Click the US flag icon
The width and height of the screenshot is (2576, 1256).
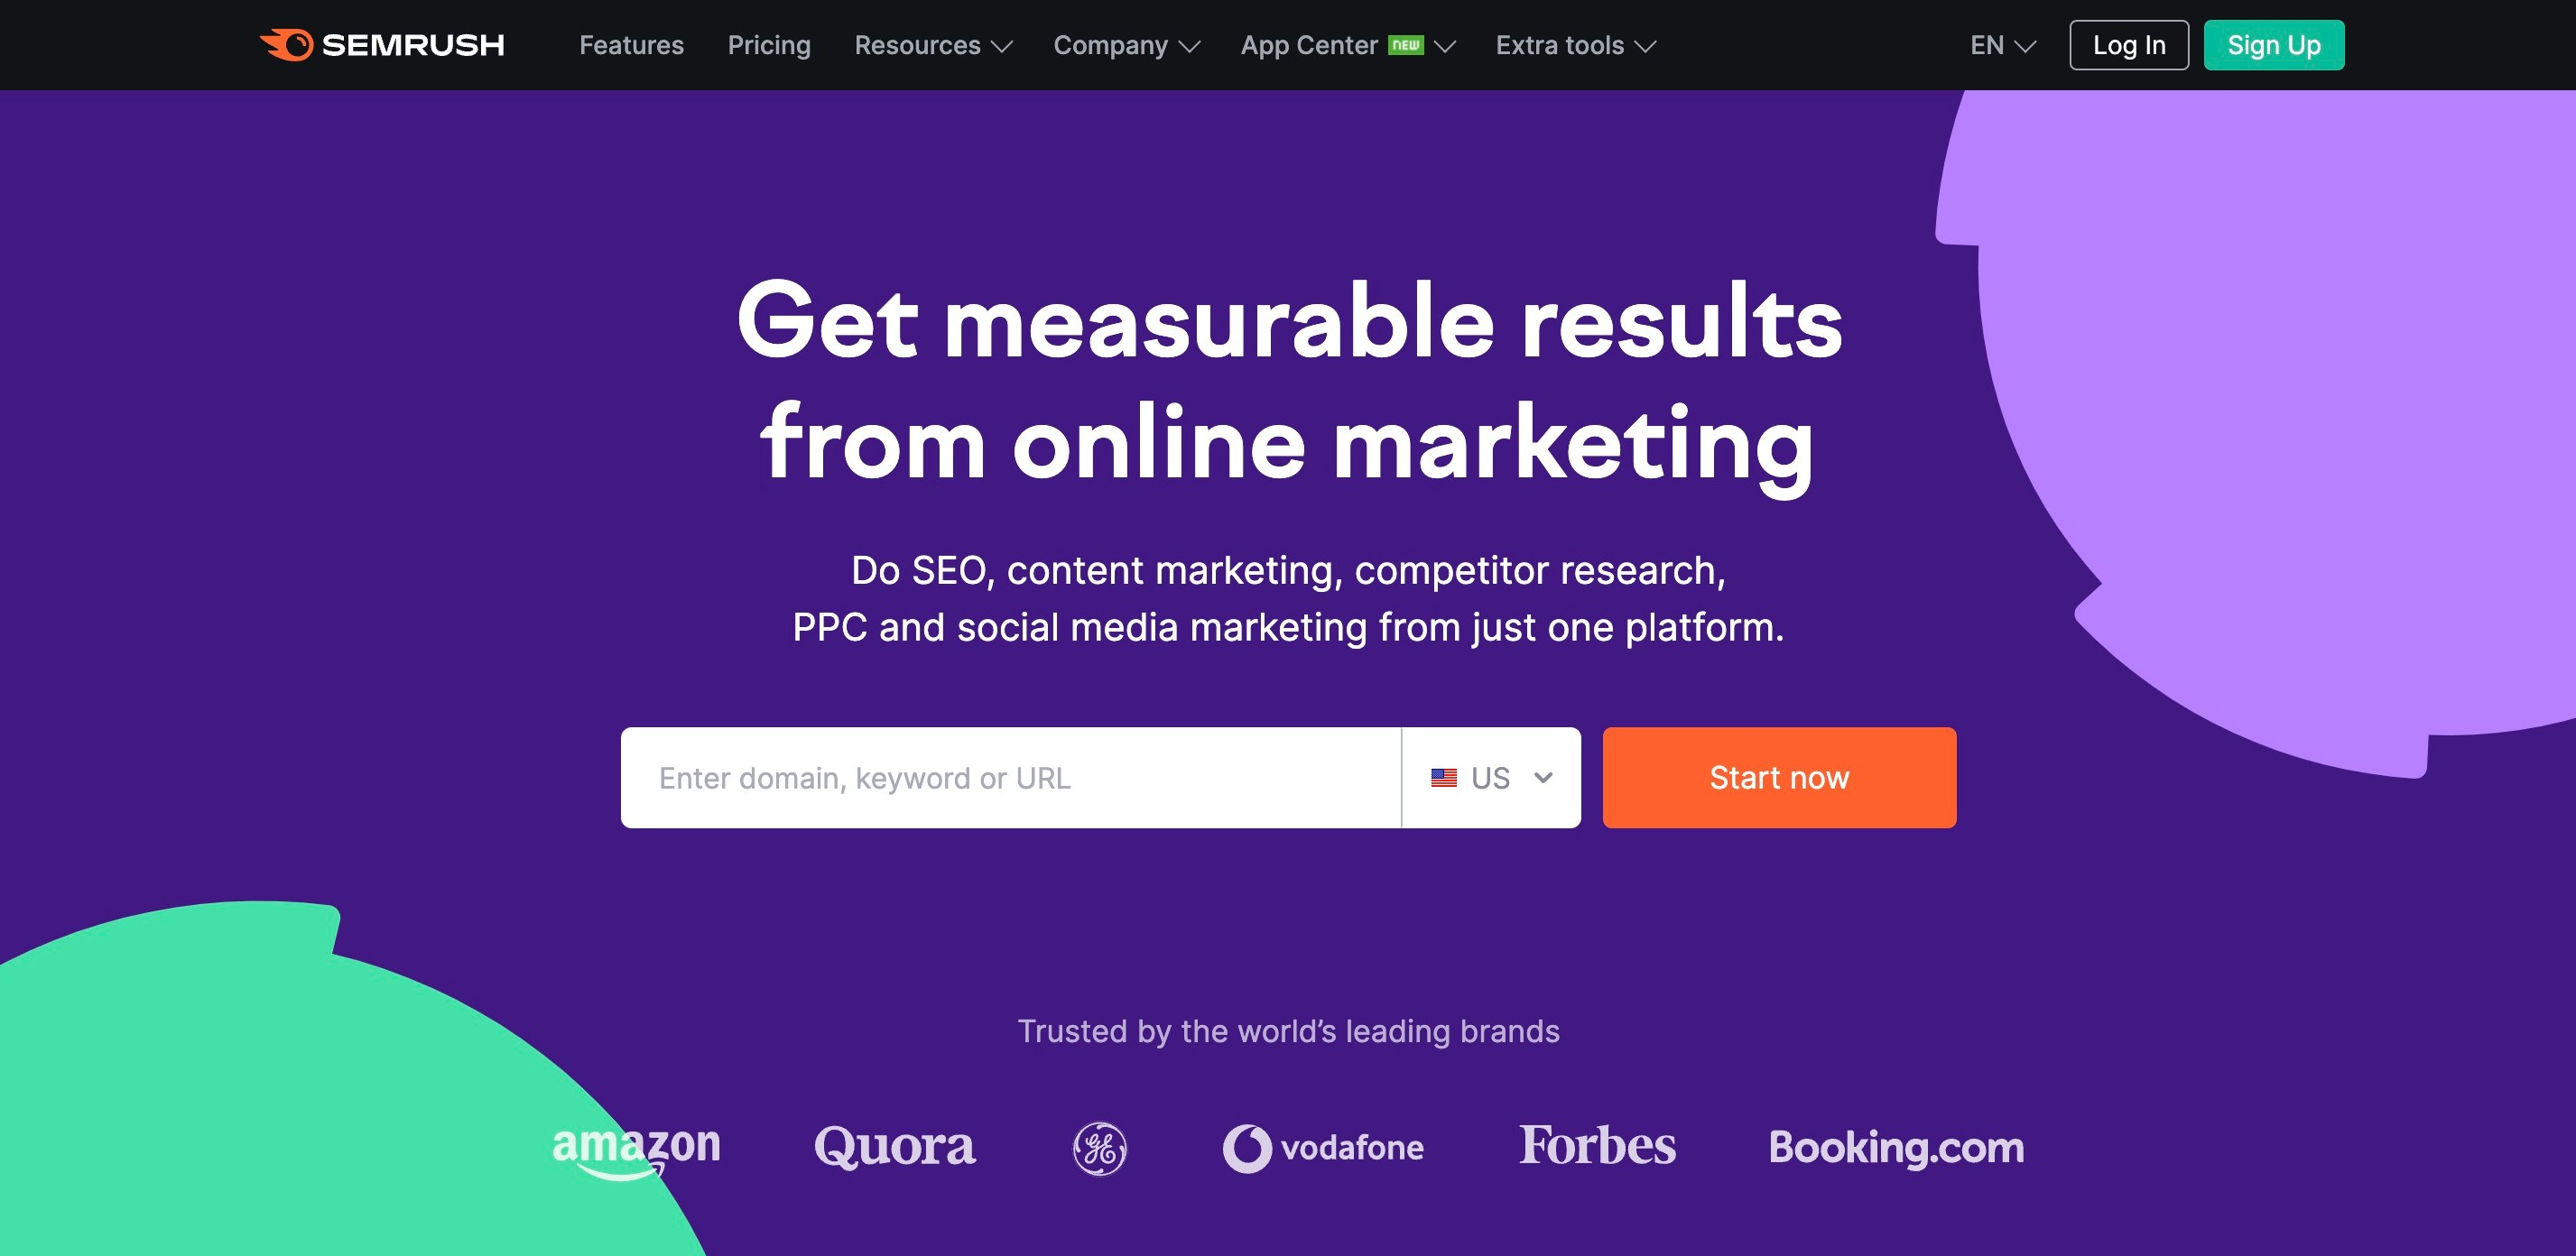click(1443, 777)
